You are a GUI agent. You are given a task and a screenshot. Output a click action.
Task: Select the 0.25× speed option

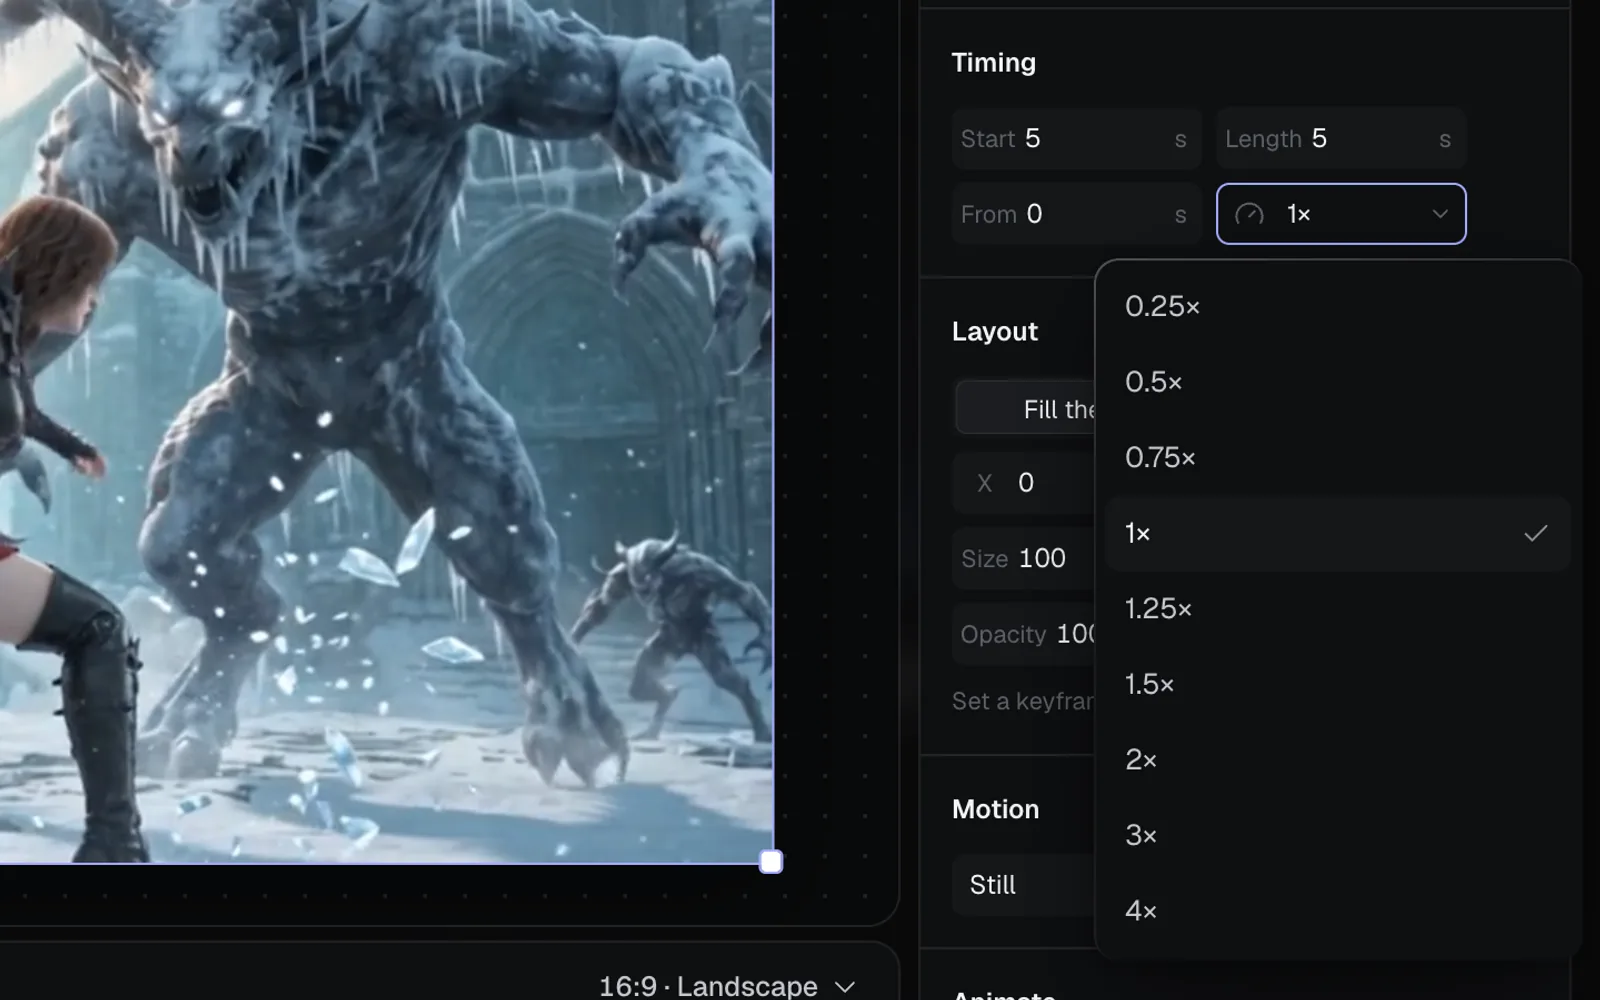[x=1337, y=306]
